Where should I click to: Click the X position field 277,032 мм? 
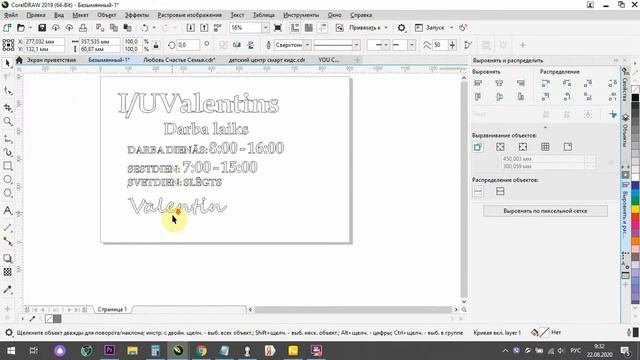44,42
